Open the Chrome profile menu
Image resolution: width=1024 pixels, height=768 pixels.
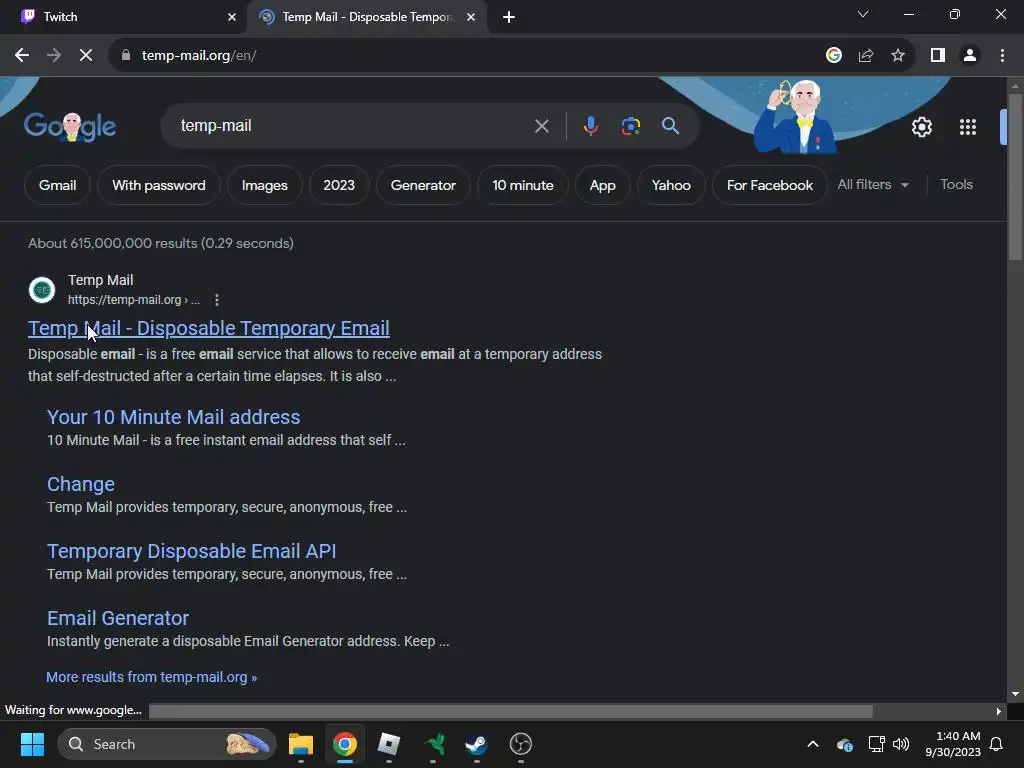(970, 56)
